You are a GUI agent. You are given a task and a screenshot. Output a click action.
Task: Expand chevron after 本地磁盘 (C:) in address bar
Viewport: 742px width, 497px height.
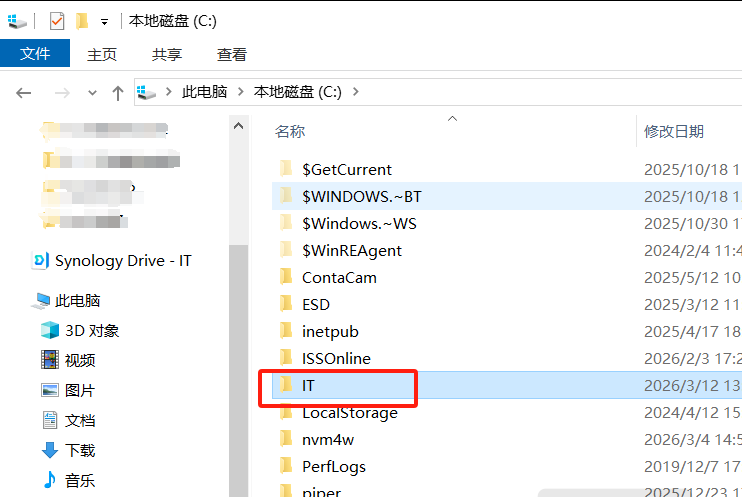point(355,92)
